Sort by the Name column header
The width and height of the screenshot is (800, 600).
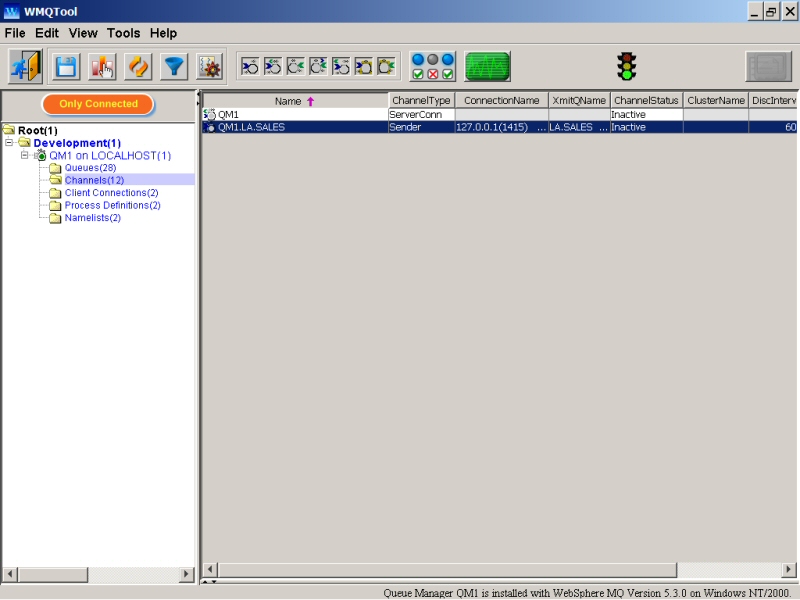tap(295, 101)
